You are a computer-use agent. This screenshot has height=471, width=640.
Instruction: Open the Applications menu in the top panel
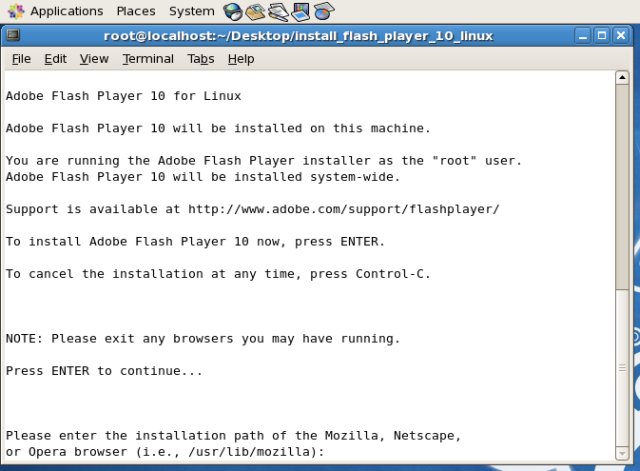(67, 11)
